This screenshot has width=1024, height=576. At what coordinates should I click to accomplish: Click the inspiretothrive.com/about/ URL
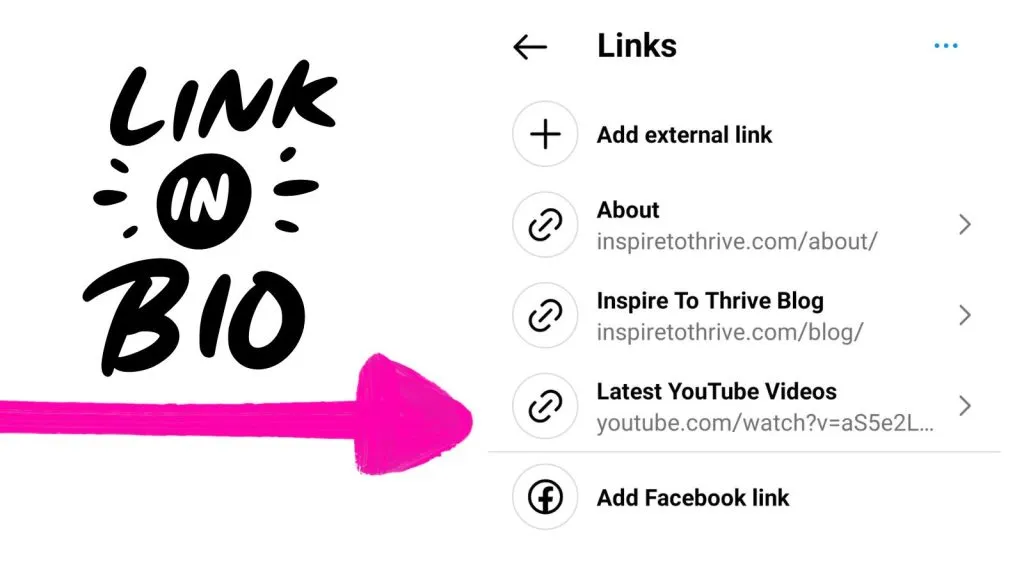[x=737, y=242]
